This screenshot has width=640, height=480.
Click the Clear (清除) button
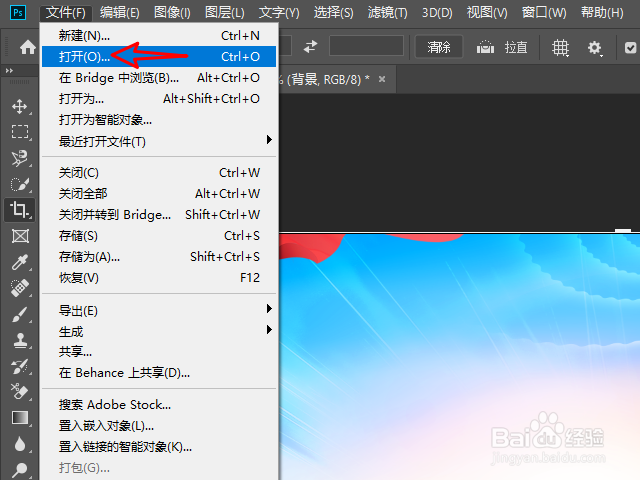pyautogui.click(x=439, y=47)
